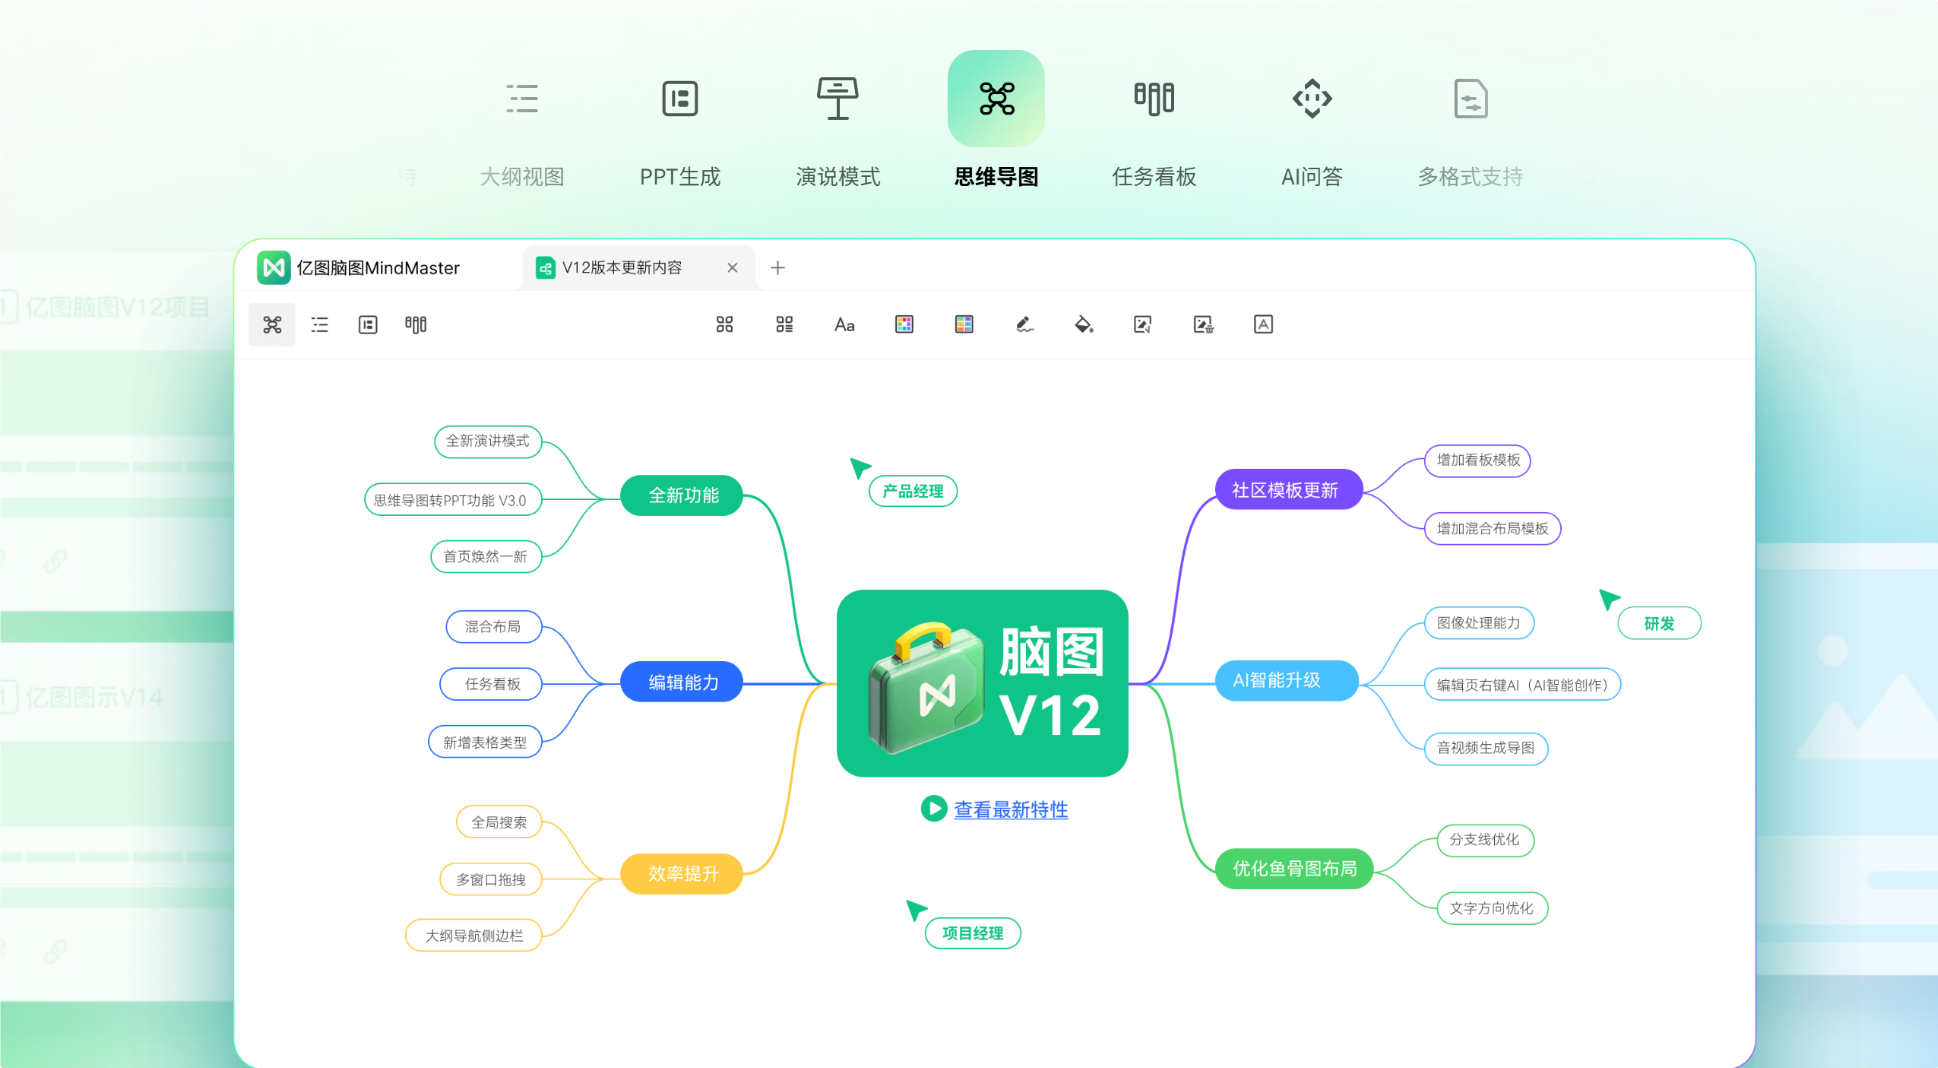Click the text box A icon
This screenshot has width=1938, height=1068.
tap(1263, 324)
